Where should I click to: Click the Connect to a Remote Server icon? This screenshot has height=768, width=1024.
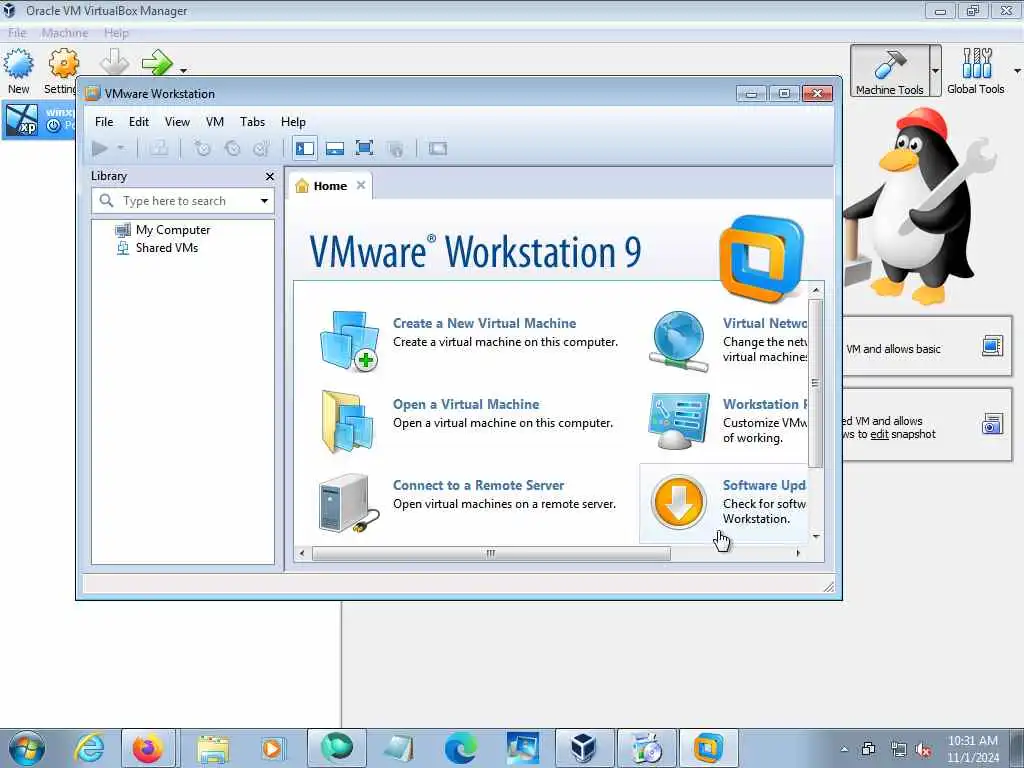(349, 504)
